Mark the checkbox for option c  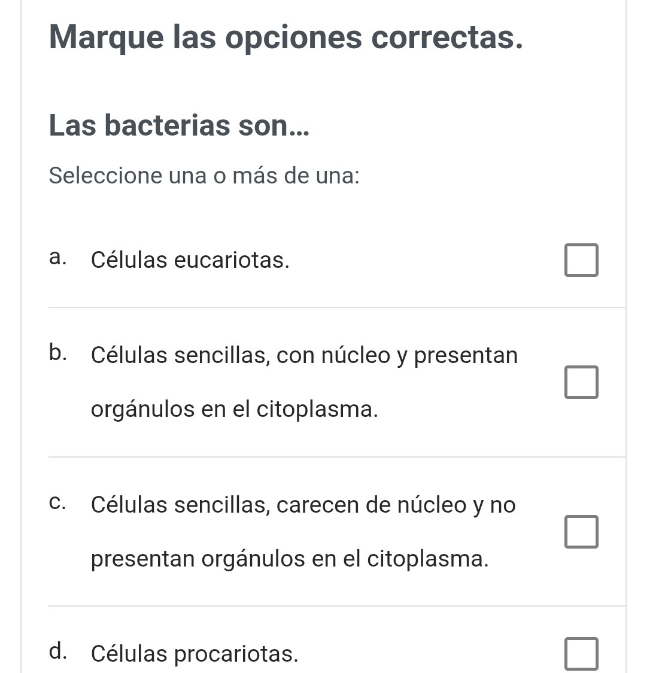pos(581,532)
